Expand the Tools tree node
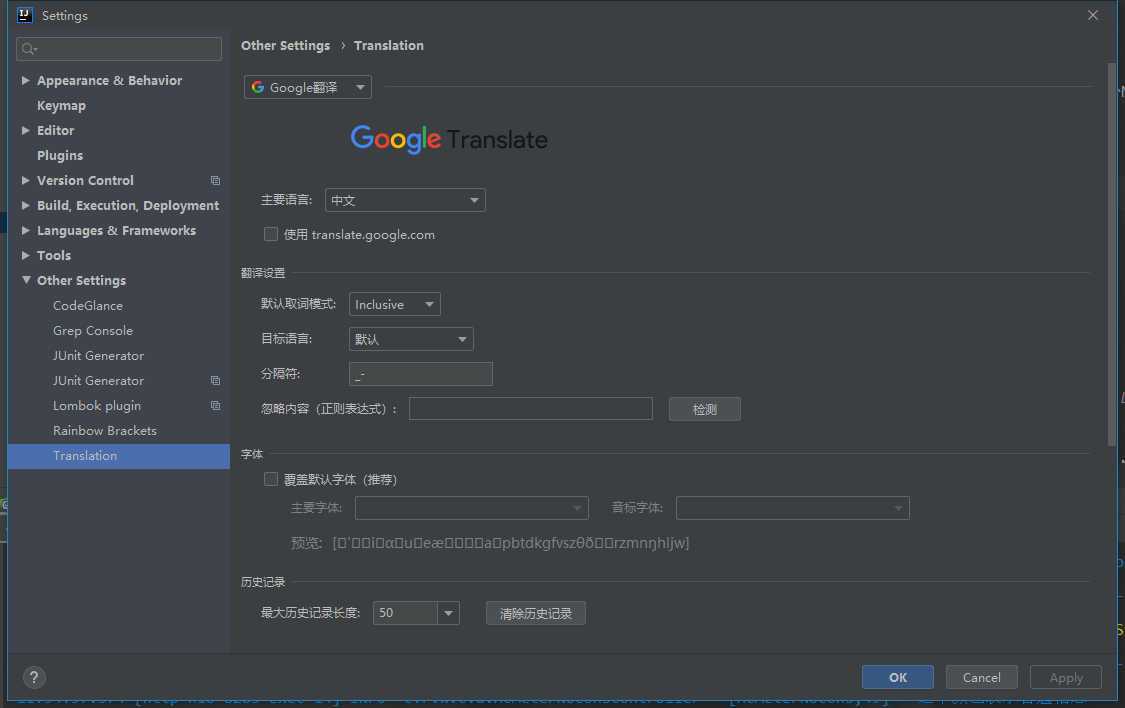 coord(26,255)
